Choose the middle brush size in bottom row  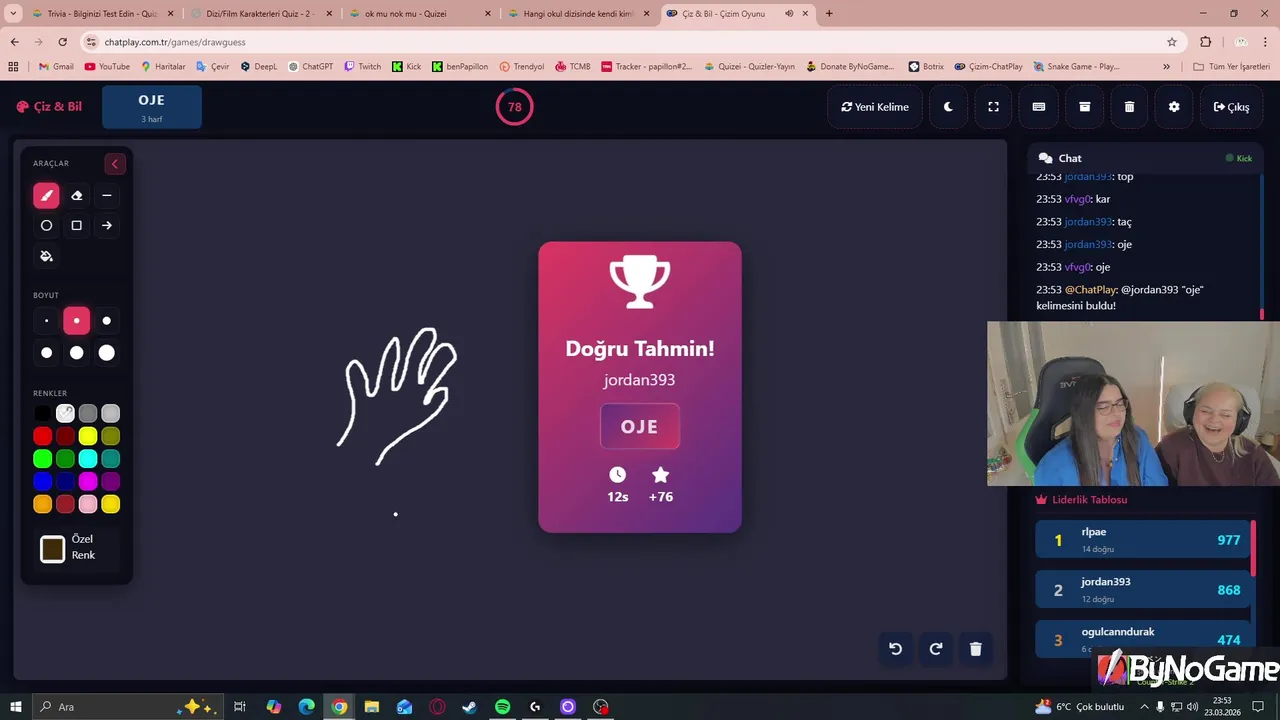click(x=76, y=353)
